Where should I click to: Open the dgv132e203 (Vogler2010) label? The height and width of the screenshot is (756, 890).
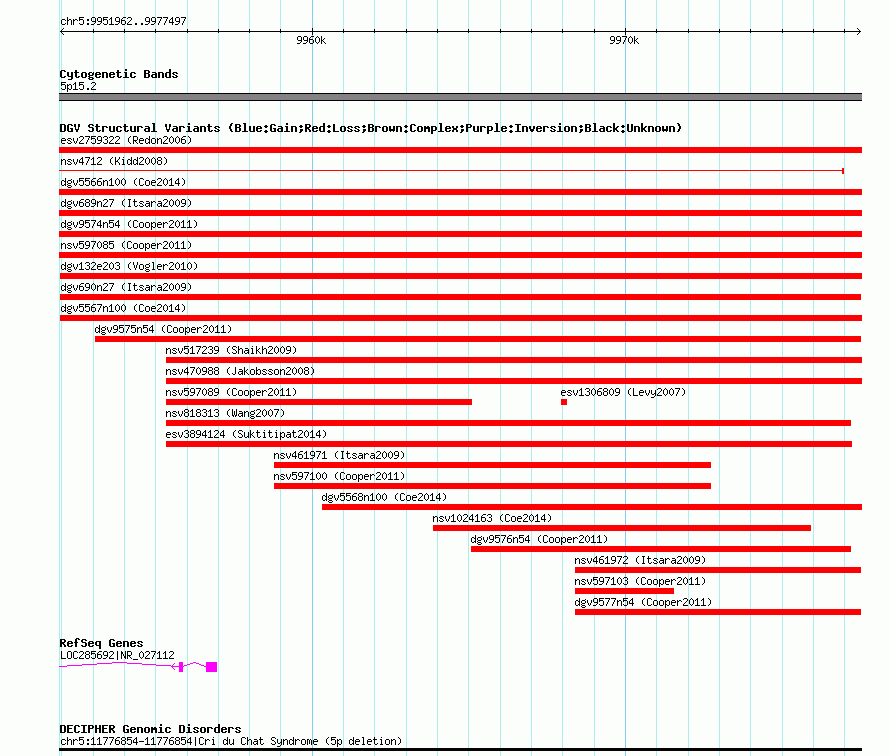[129, 266]
